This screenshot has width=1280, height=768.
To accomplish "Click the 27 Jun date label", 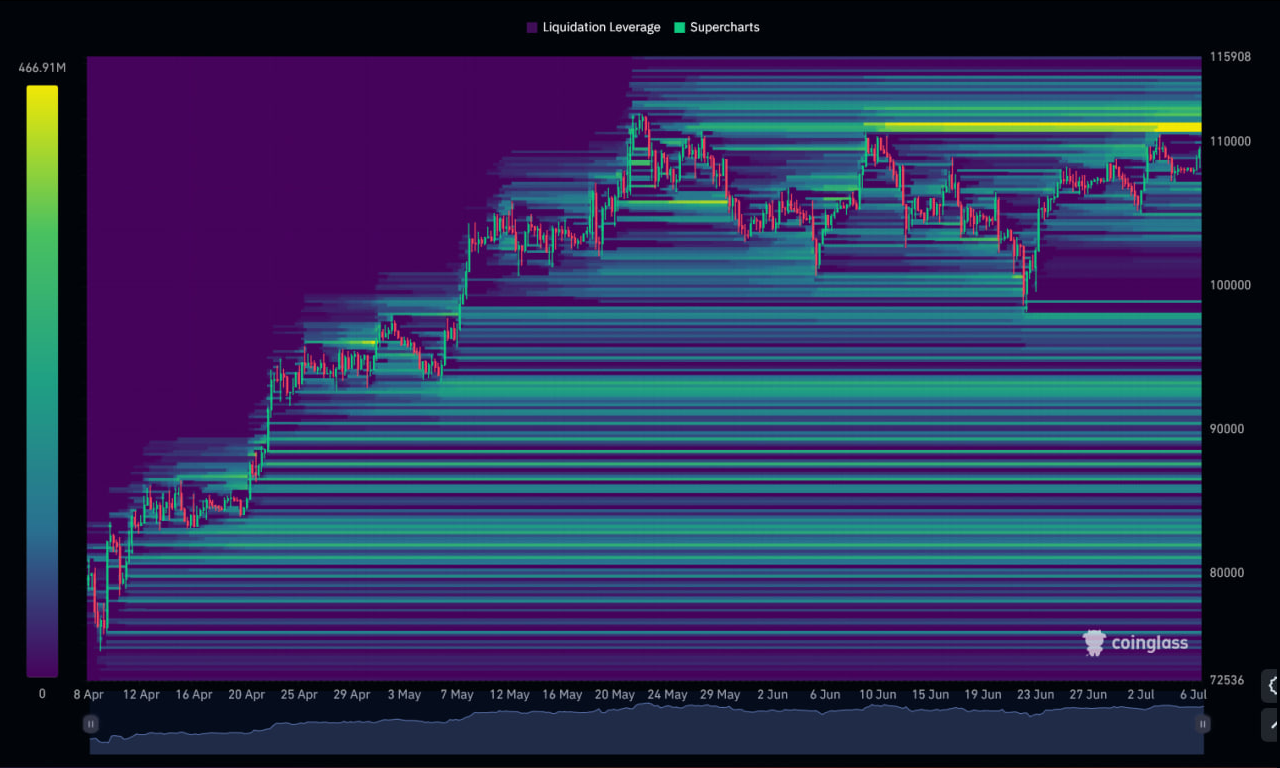I will coord(1088,694).
